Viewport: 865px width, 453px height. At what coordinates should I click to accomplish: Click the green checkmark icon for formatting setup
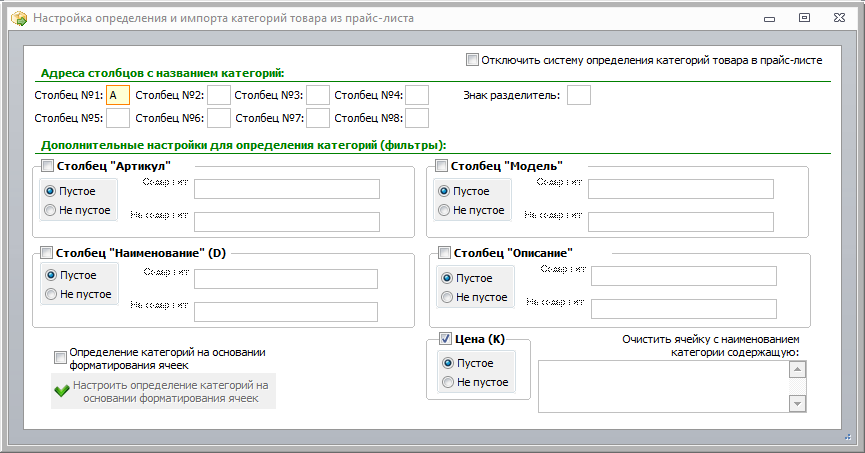pyautogui.click(x=62, y=391)
